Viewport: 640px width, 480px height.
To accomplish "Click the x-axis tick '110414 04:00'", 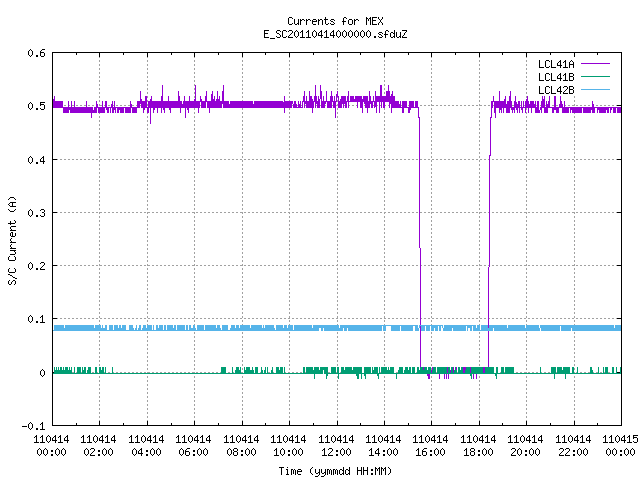I will [x=146, y=446].
